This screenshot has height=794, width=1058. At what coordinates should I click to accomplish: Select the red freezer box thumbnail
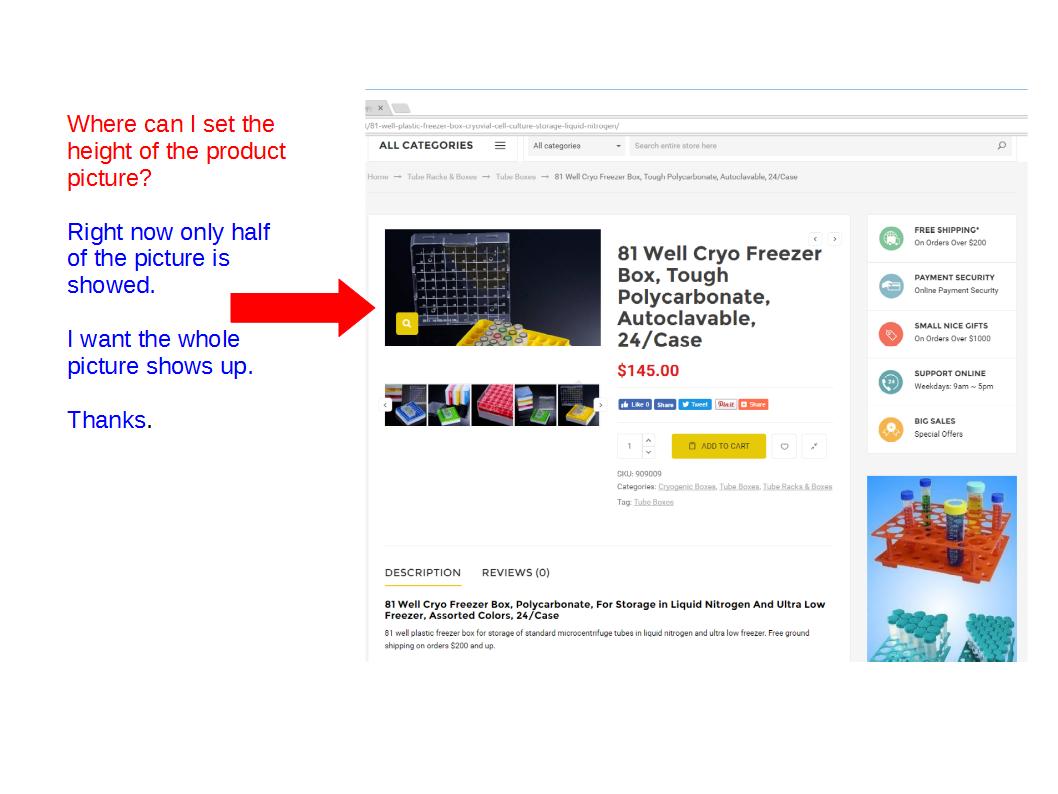point(492,405)
